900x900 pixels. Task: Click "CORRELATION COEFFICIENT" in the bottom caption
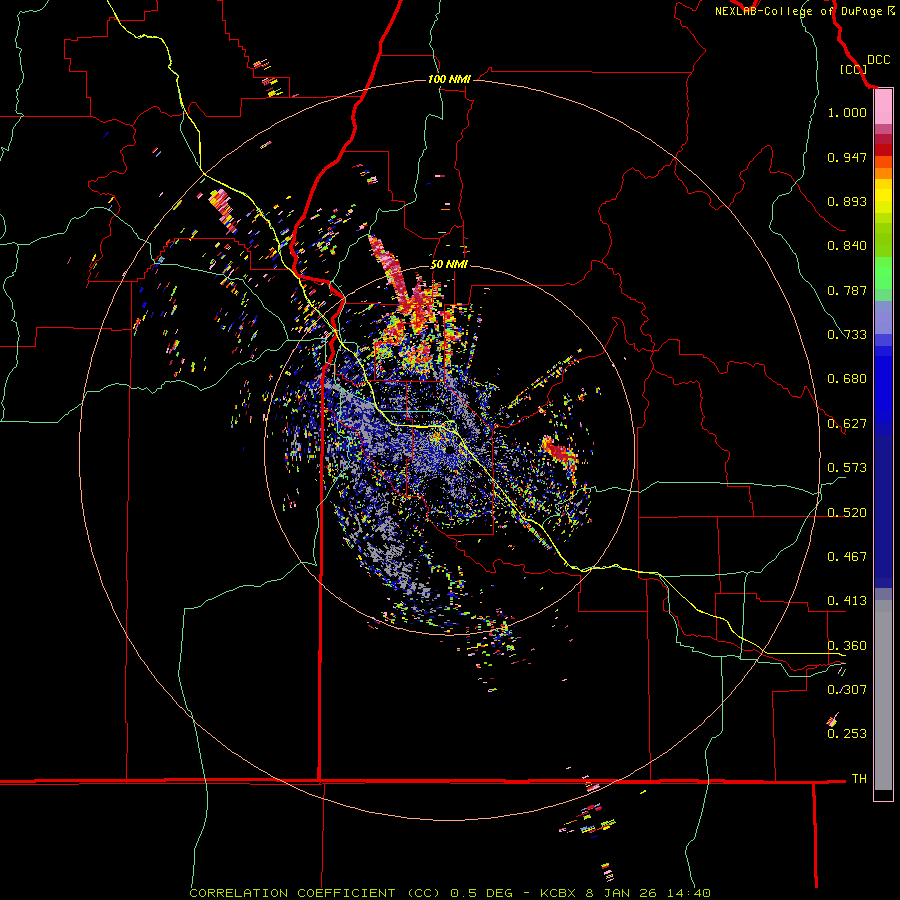[x=292, y=893]
